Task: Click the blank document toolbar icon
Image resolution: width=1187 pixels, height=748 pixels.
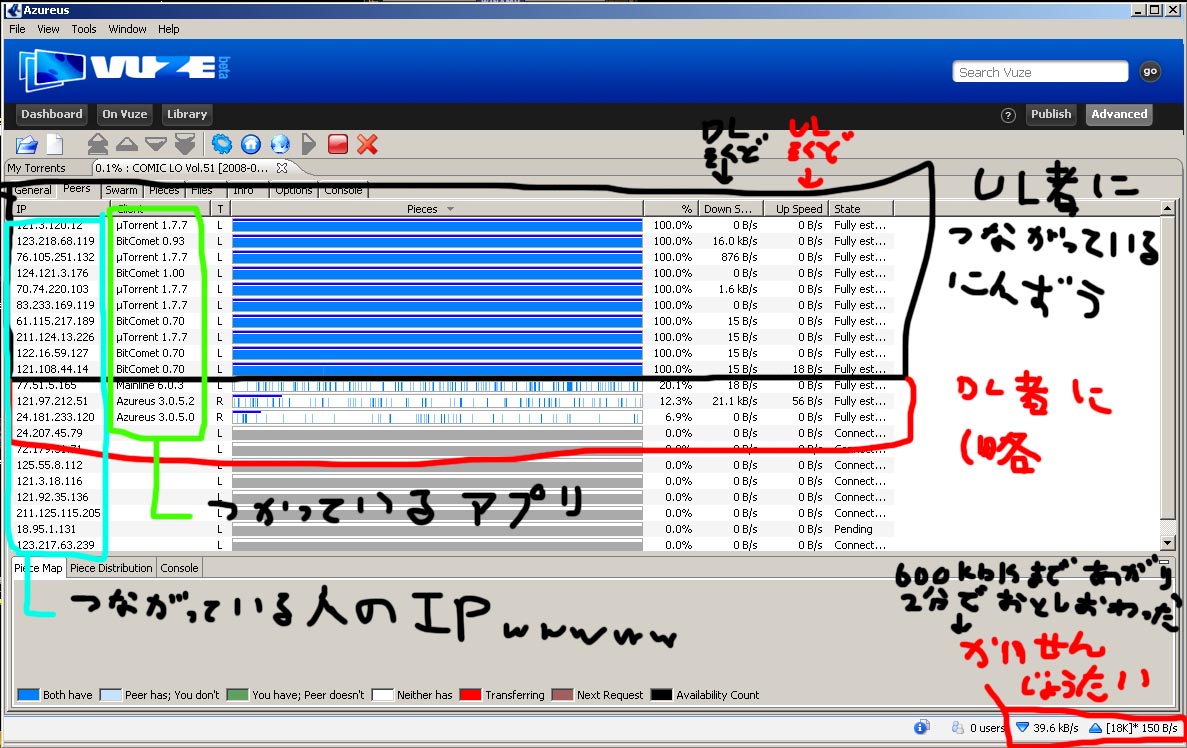Action: tap(55, 144)
